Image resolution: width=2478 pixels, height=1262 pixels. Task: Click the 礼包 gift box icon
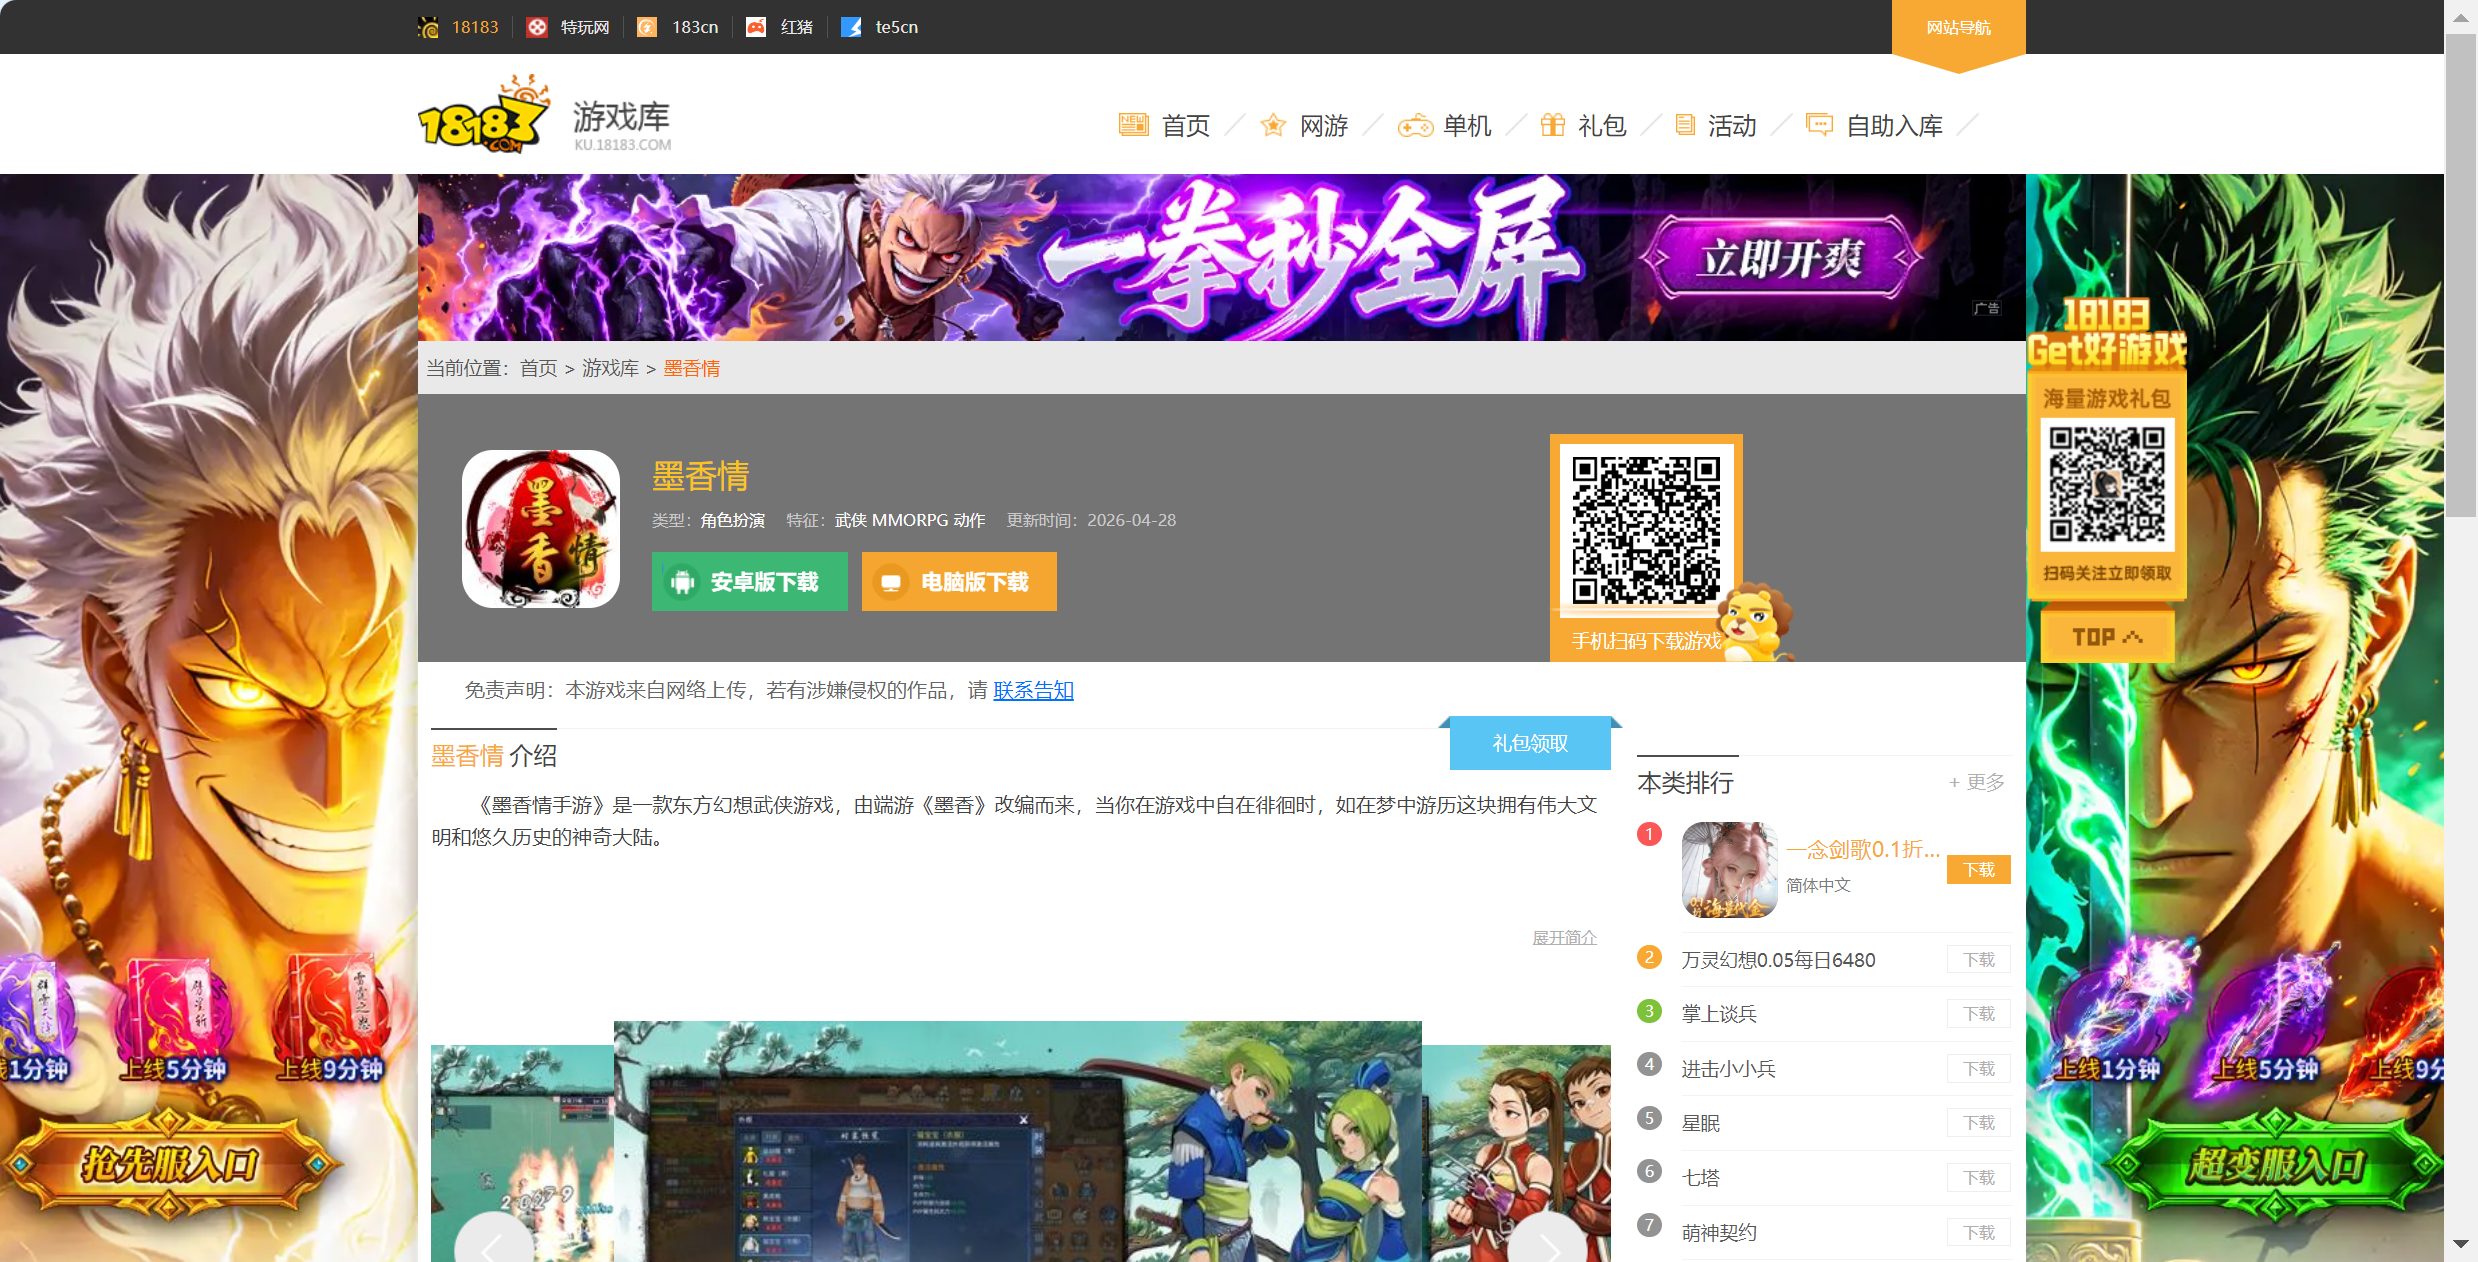point(1553,125)
